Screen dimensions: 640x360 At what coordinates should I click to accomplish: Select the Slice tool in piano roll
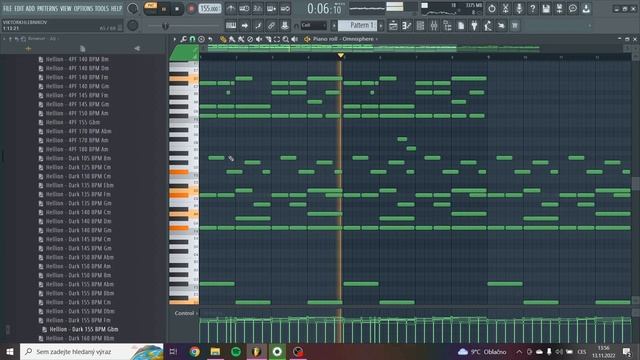pos(268,39)
